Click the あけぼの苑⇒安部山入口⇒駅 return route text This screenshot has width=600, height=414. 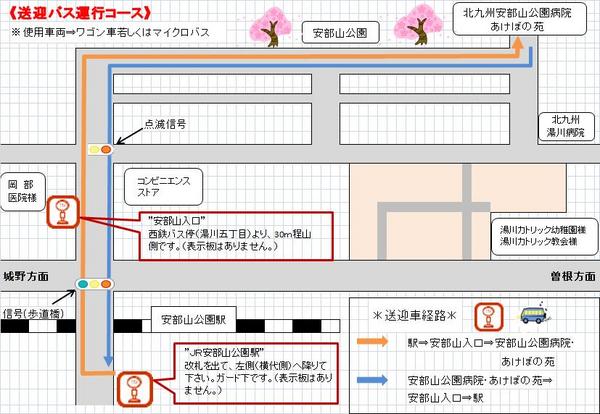[480, 389]
